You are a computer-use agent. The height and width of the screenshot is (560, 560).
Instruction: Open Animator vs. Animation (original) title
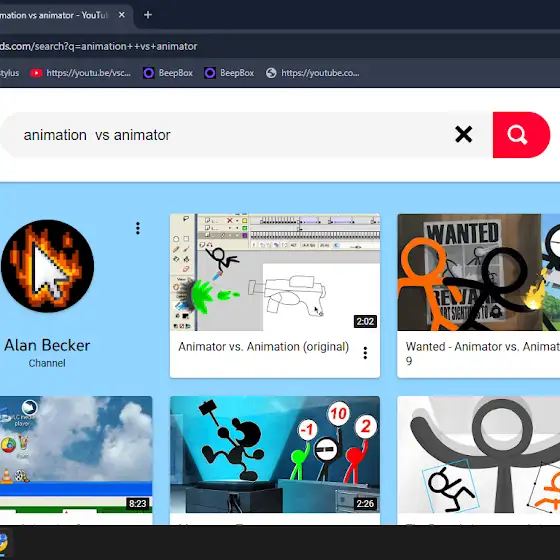tap(264, 347)
